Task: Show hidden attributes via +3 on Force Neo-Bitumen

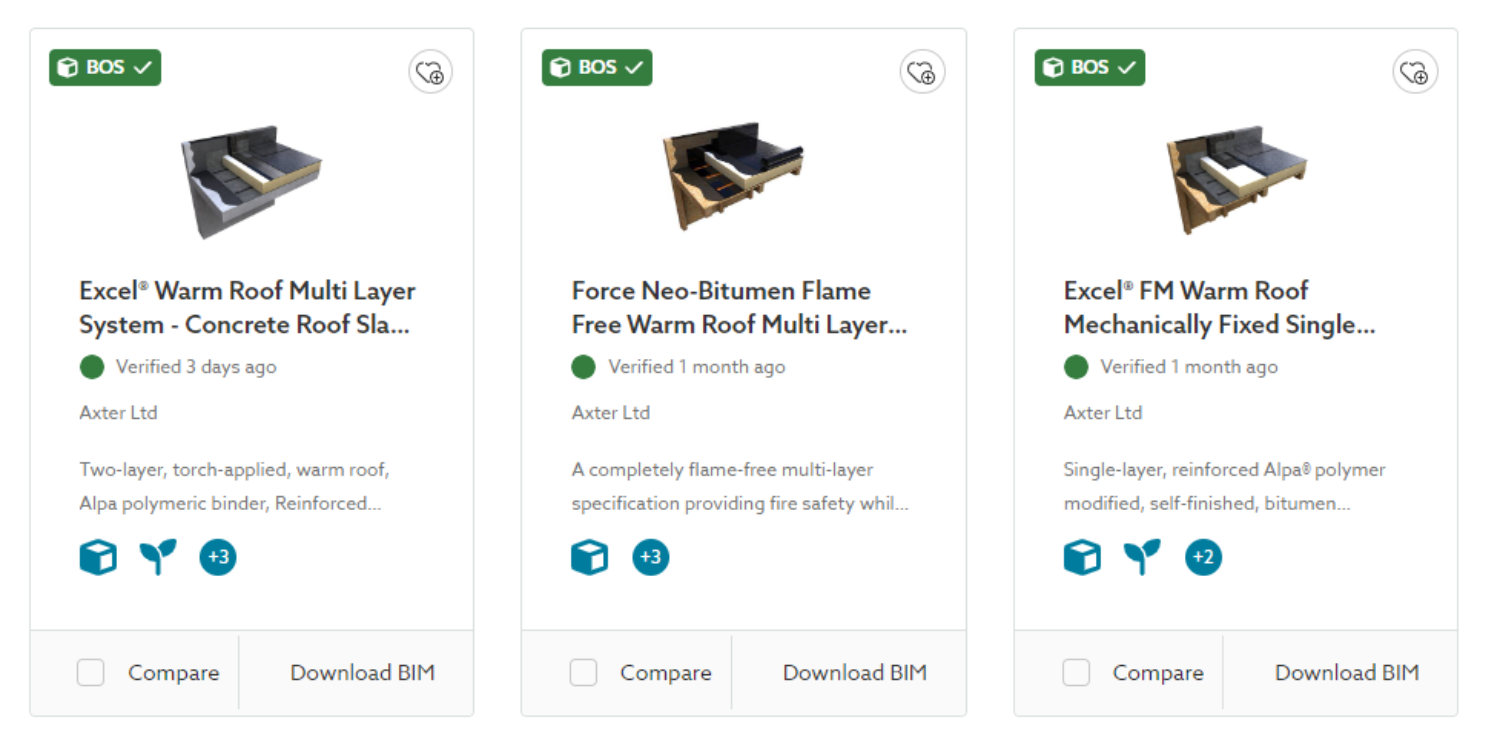Action: 650,557
